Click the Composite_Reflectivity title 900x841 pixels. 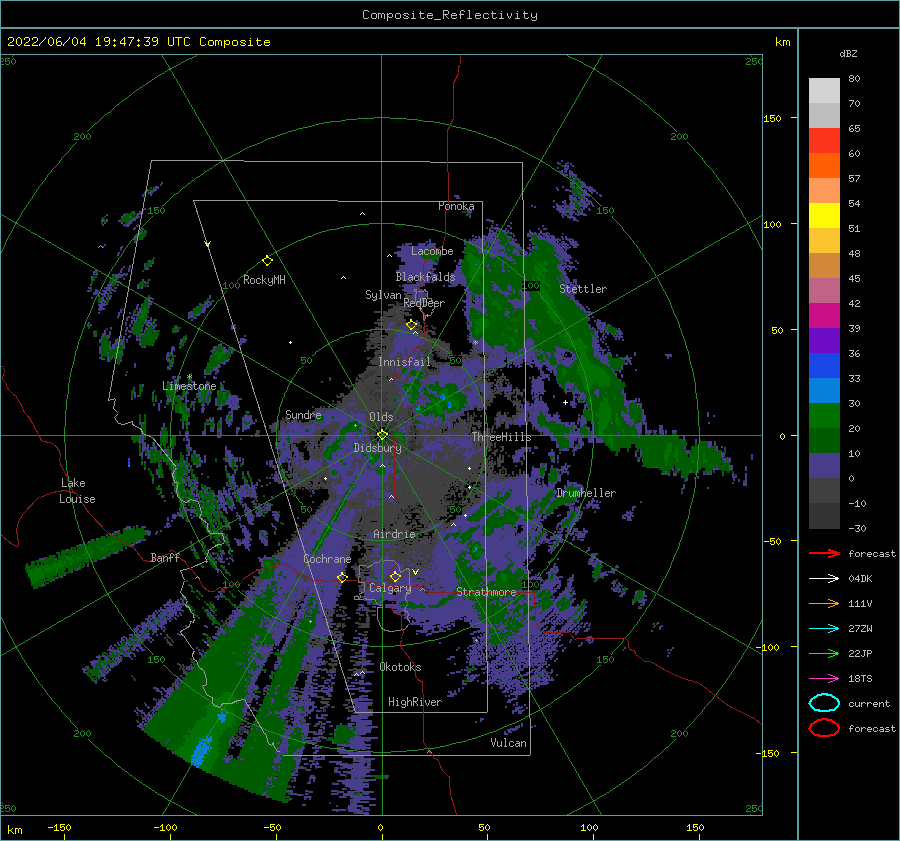(x=449, y=15)
